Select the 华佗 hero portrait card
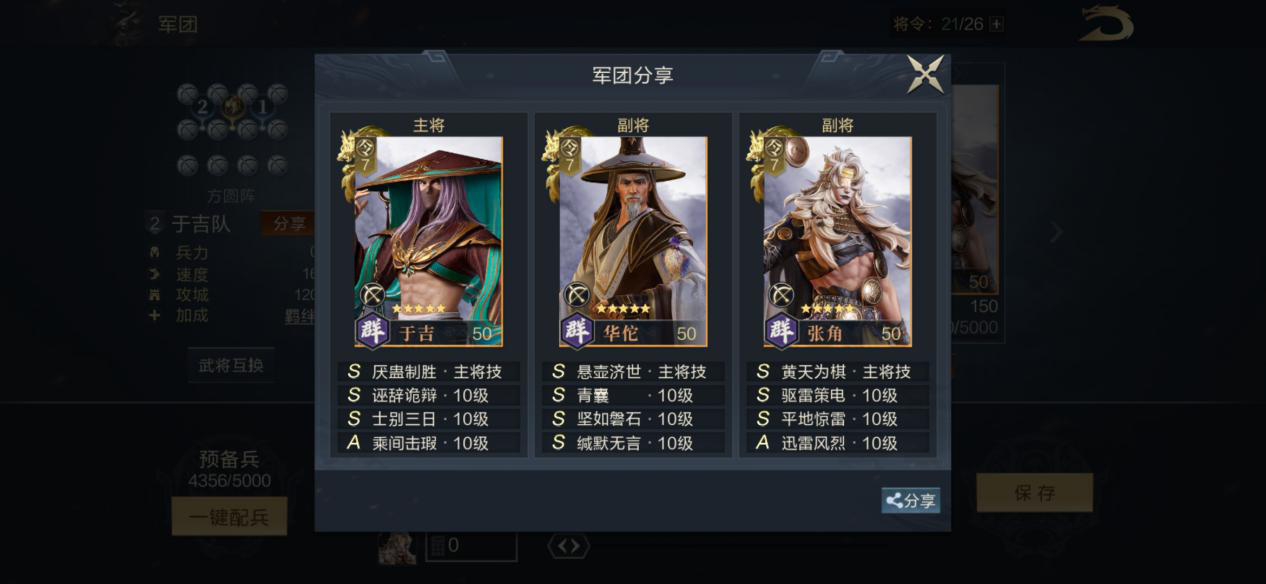1266x584 pixels. 633,241
